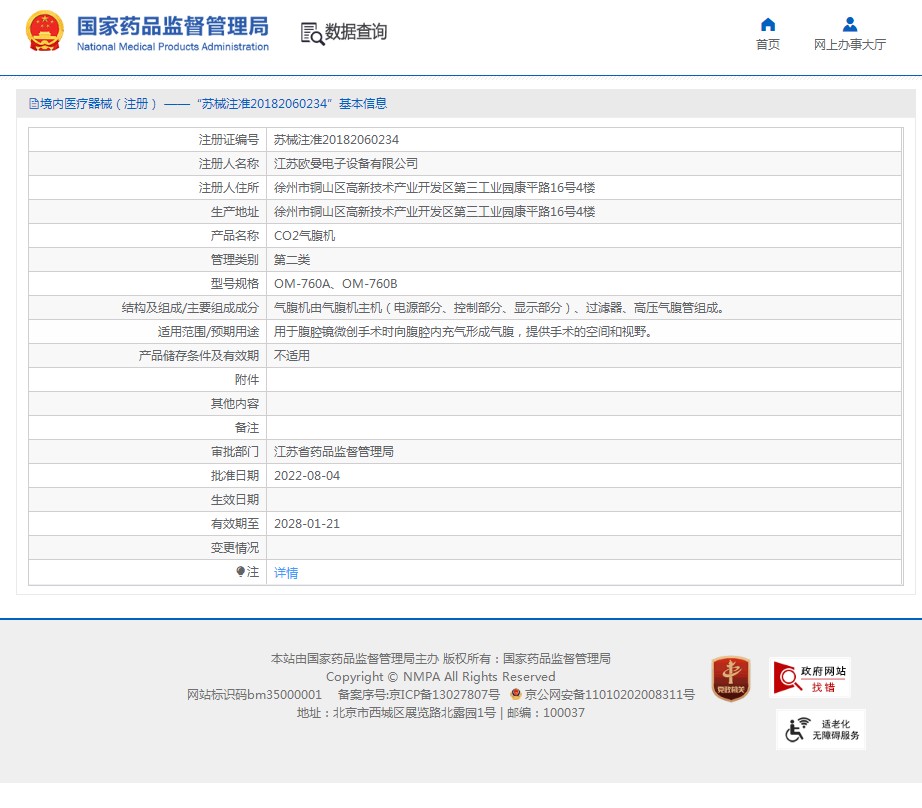Click the 型号规格 row label
The height and width of the screenshot is (808, 922).
235,283
